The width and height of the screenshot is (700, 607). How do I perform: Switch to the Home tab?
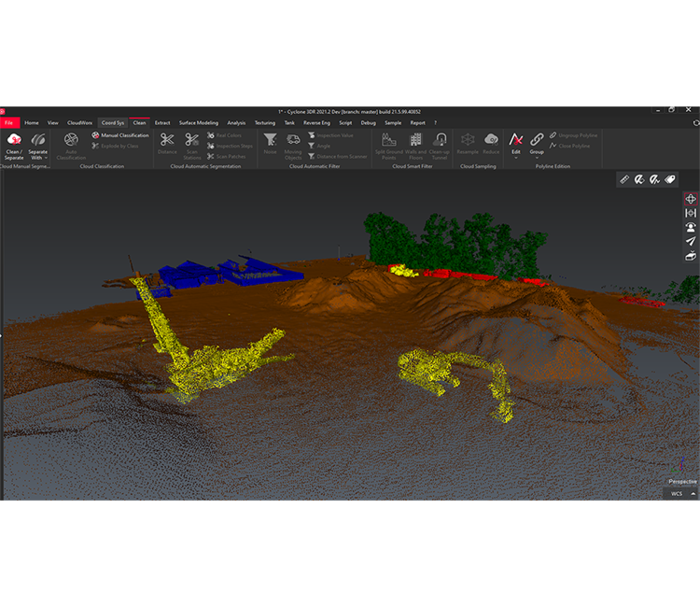coord(31,123)
